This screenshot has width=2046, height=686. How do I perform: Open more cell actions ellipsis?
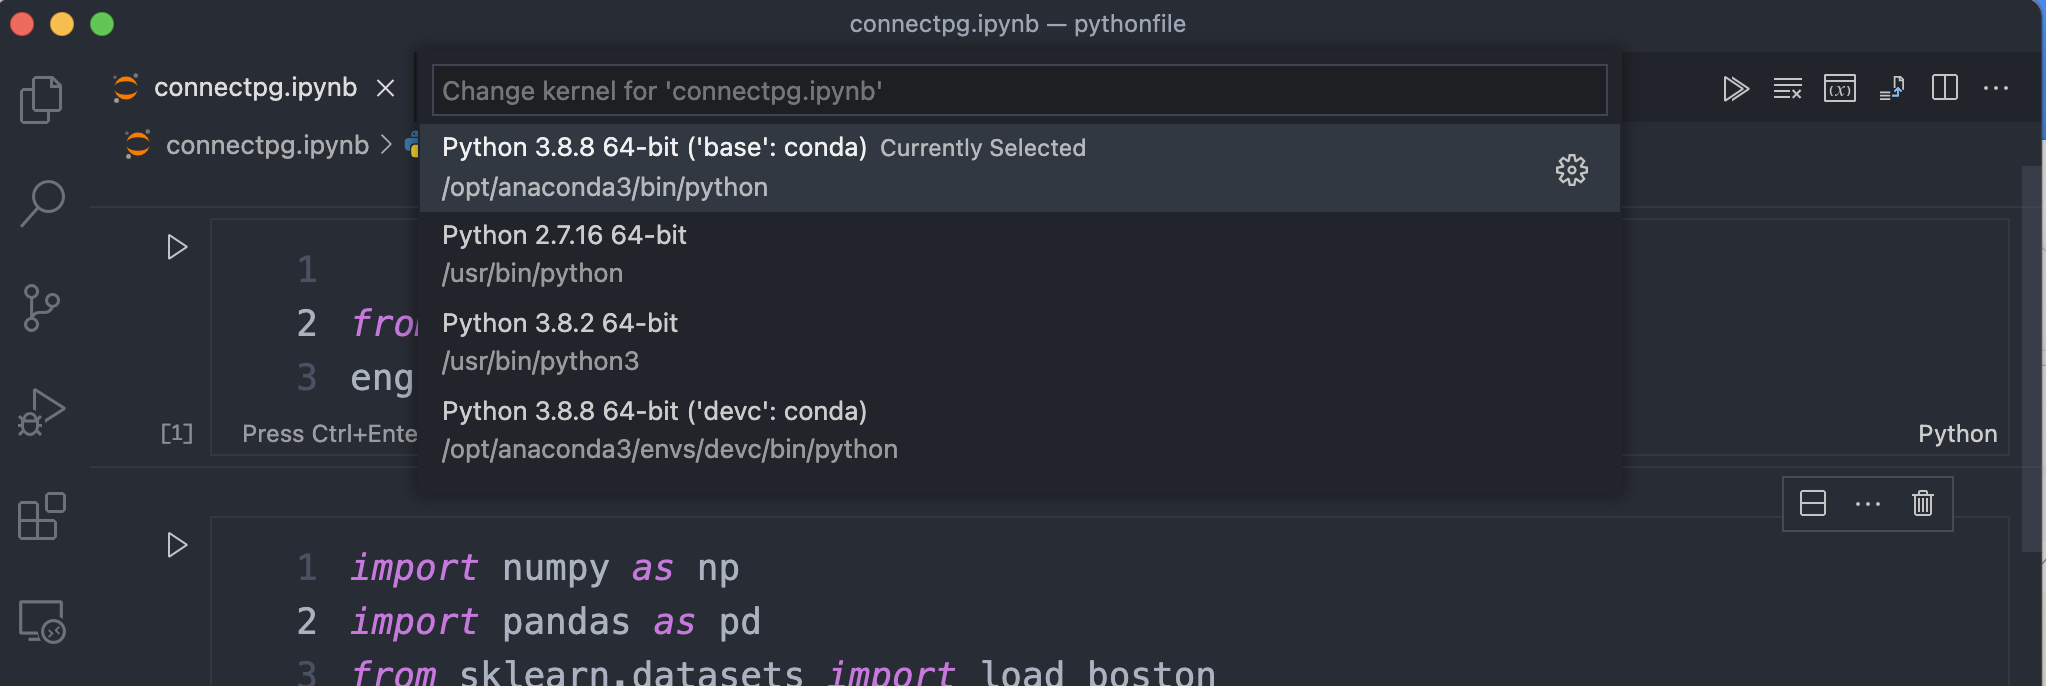[1867, 504]
